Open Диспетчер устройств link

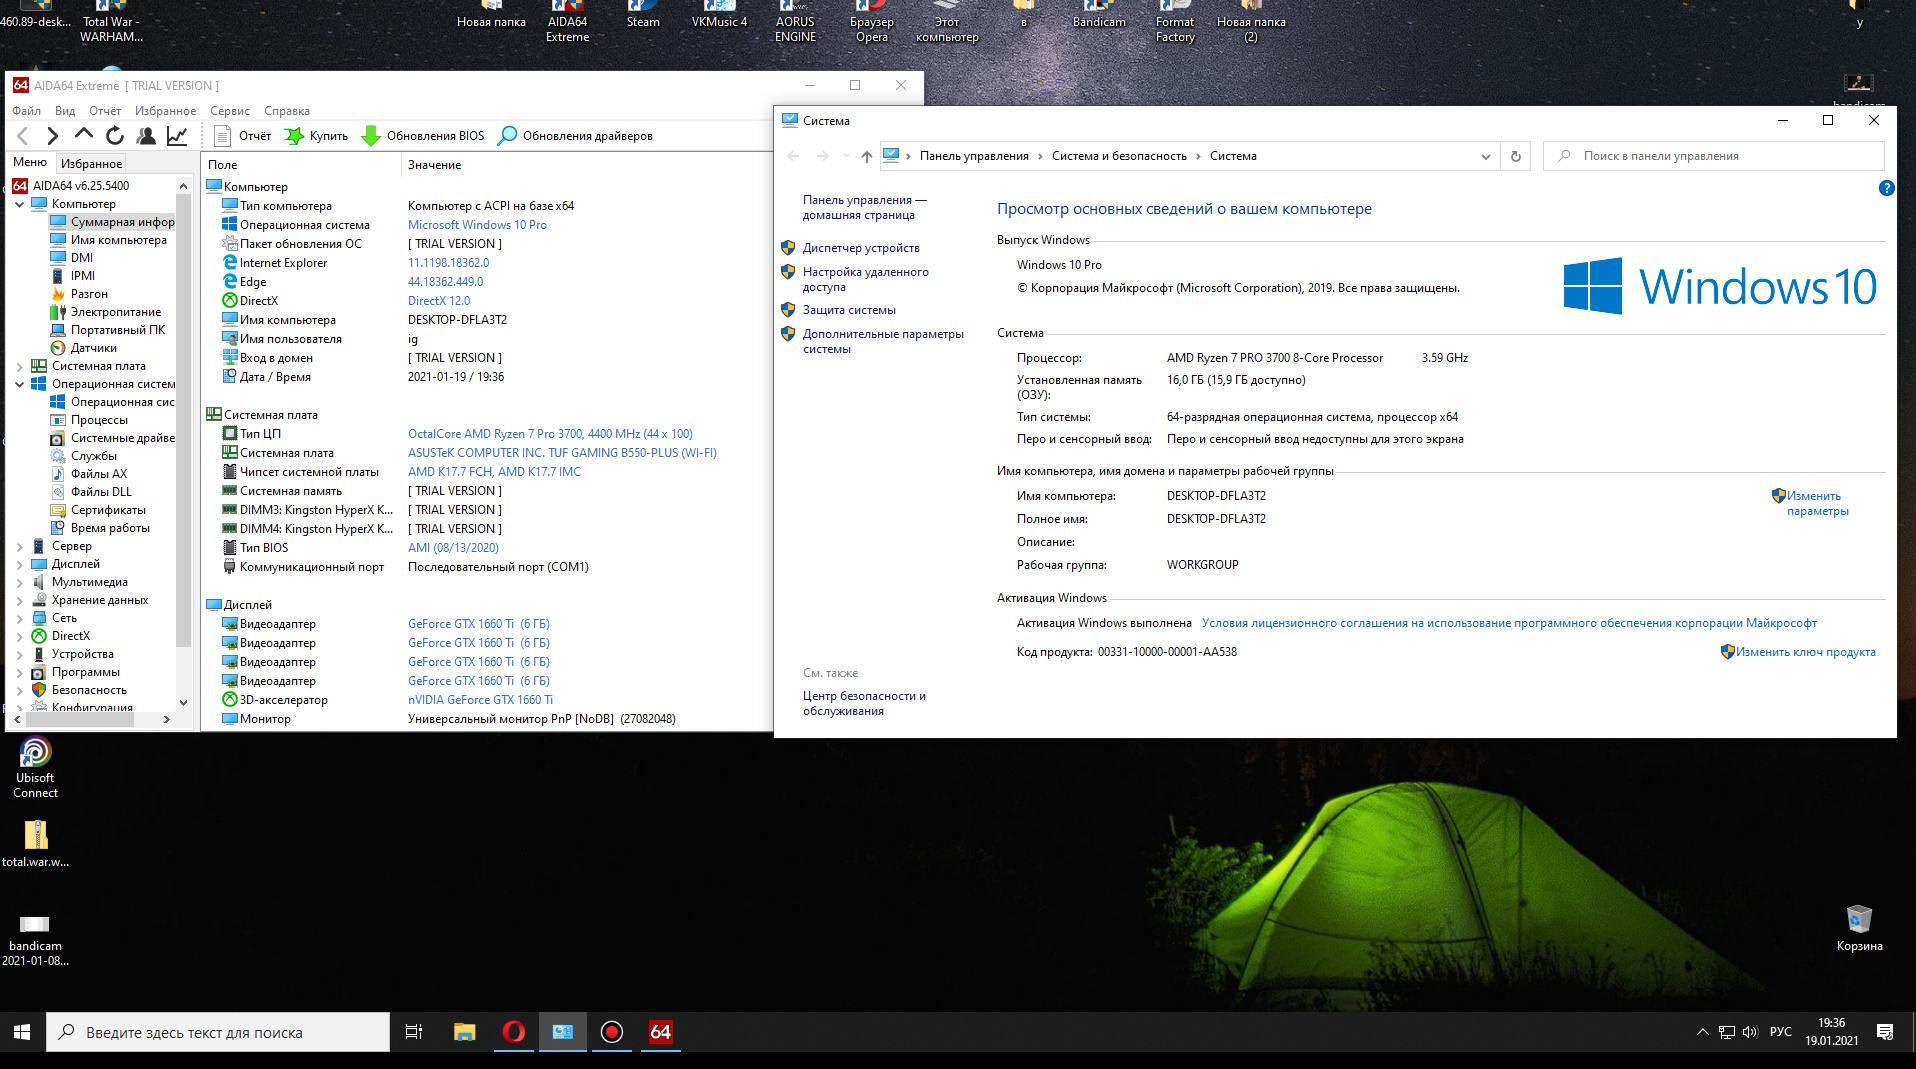click(x=860, y=248)
